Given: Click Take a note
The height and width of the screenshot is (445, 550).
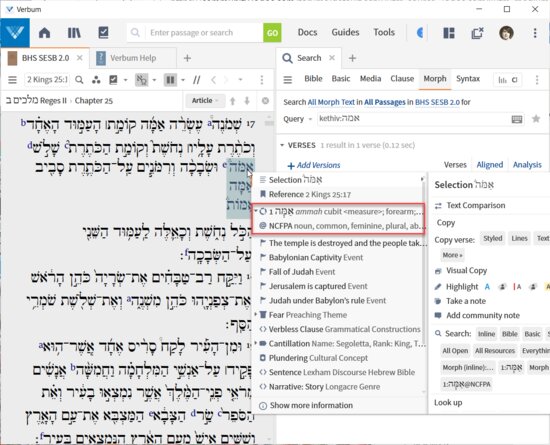Looking at the screenshot, I should [460, 301].
